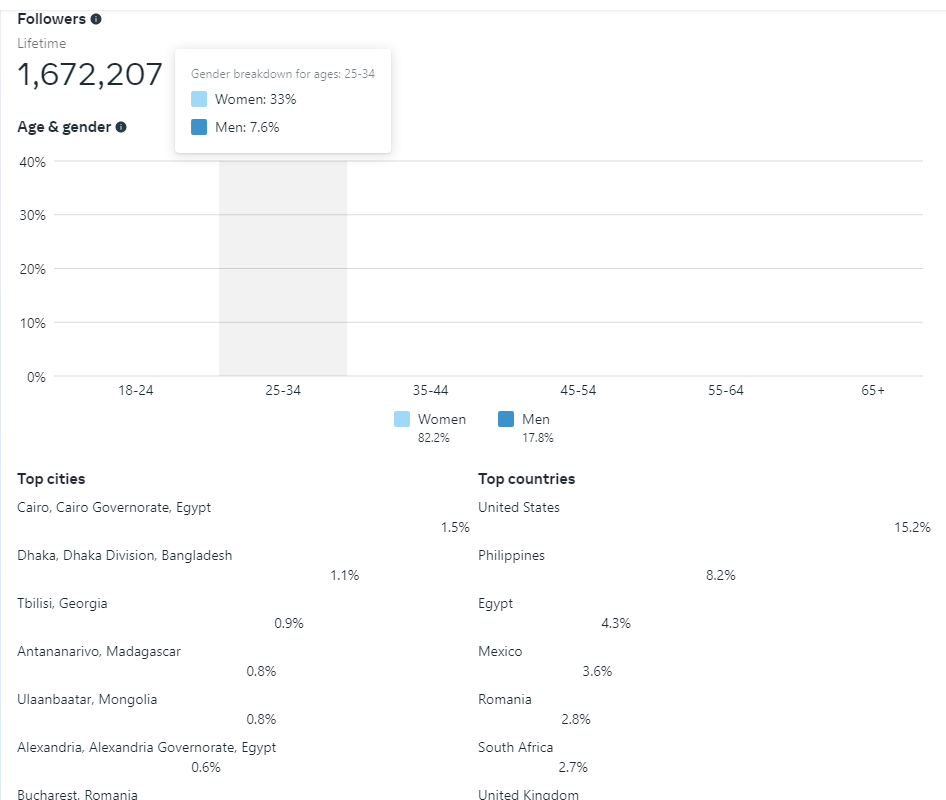Click the Women legend swatch below chart

pyautogui.click(x=402, y=419)
